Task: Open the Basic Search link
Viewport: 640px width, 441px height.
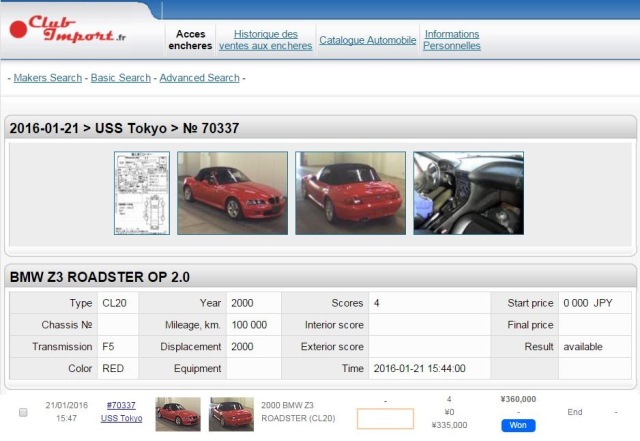Action: pos(120,78)
